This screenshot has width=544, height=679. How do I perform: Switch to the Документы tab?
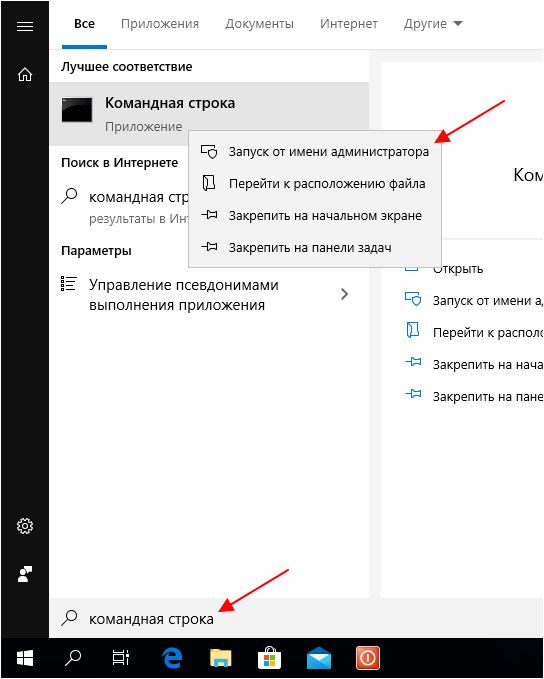[x=259, y=24]
